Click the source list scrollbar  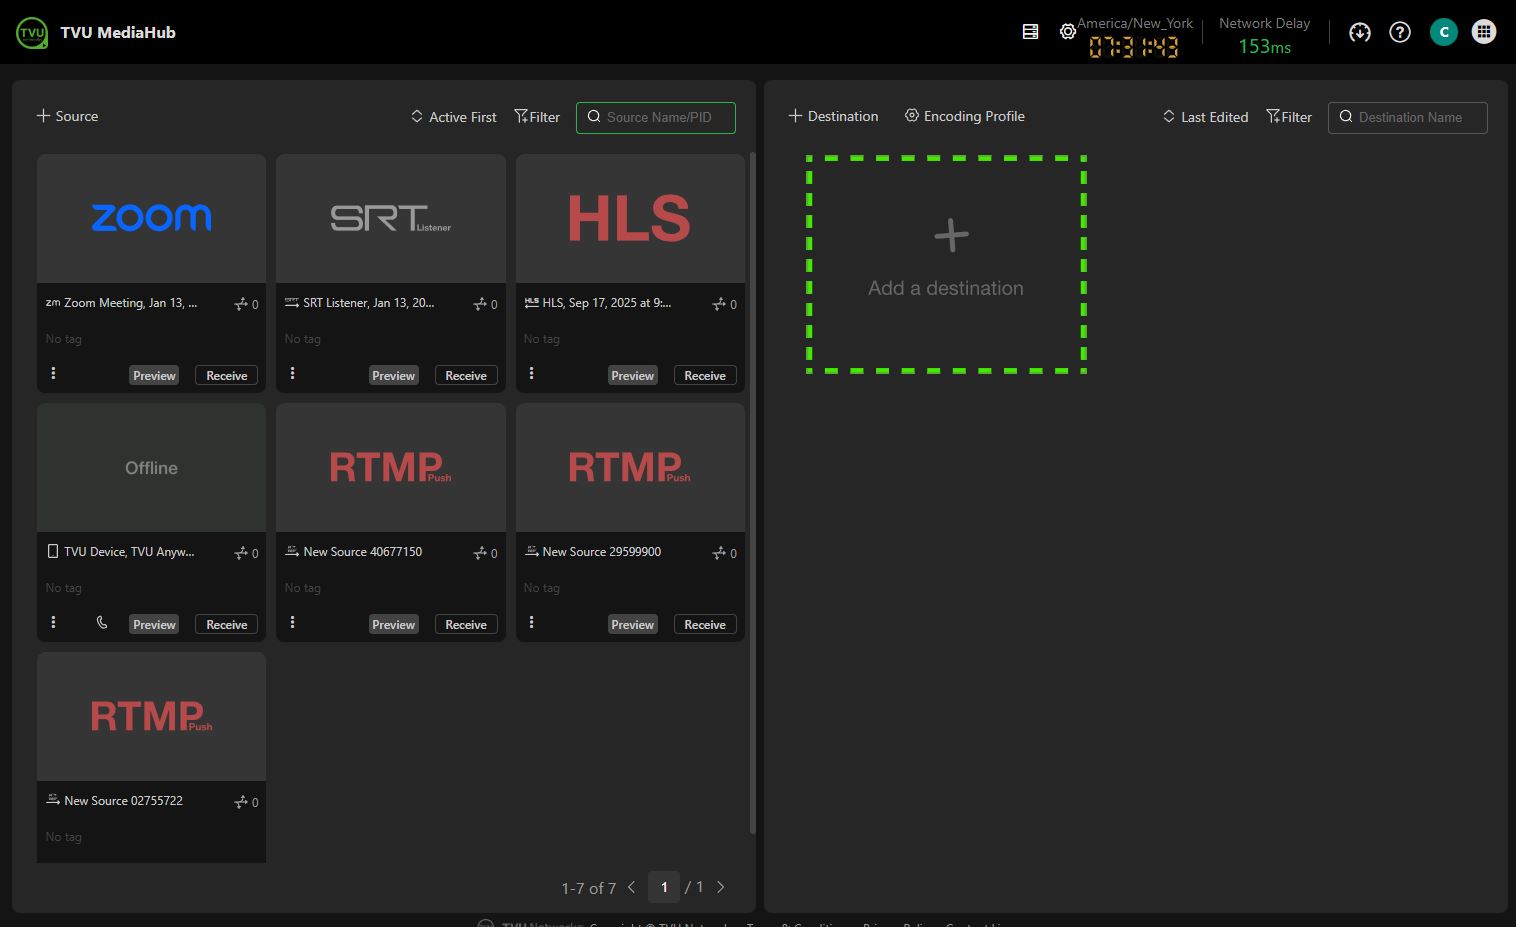click(x=753, y=492)
